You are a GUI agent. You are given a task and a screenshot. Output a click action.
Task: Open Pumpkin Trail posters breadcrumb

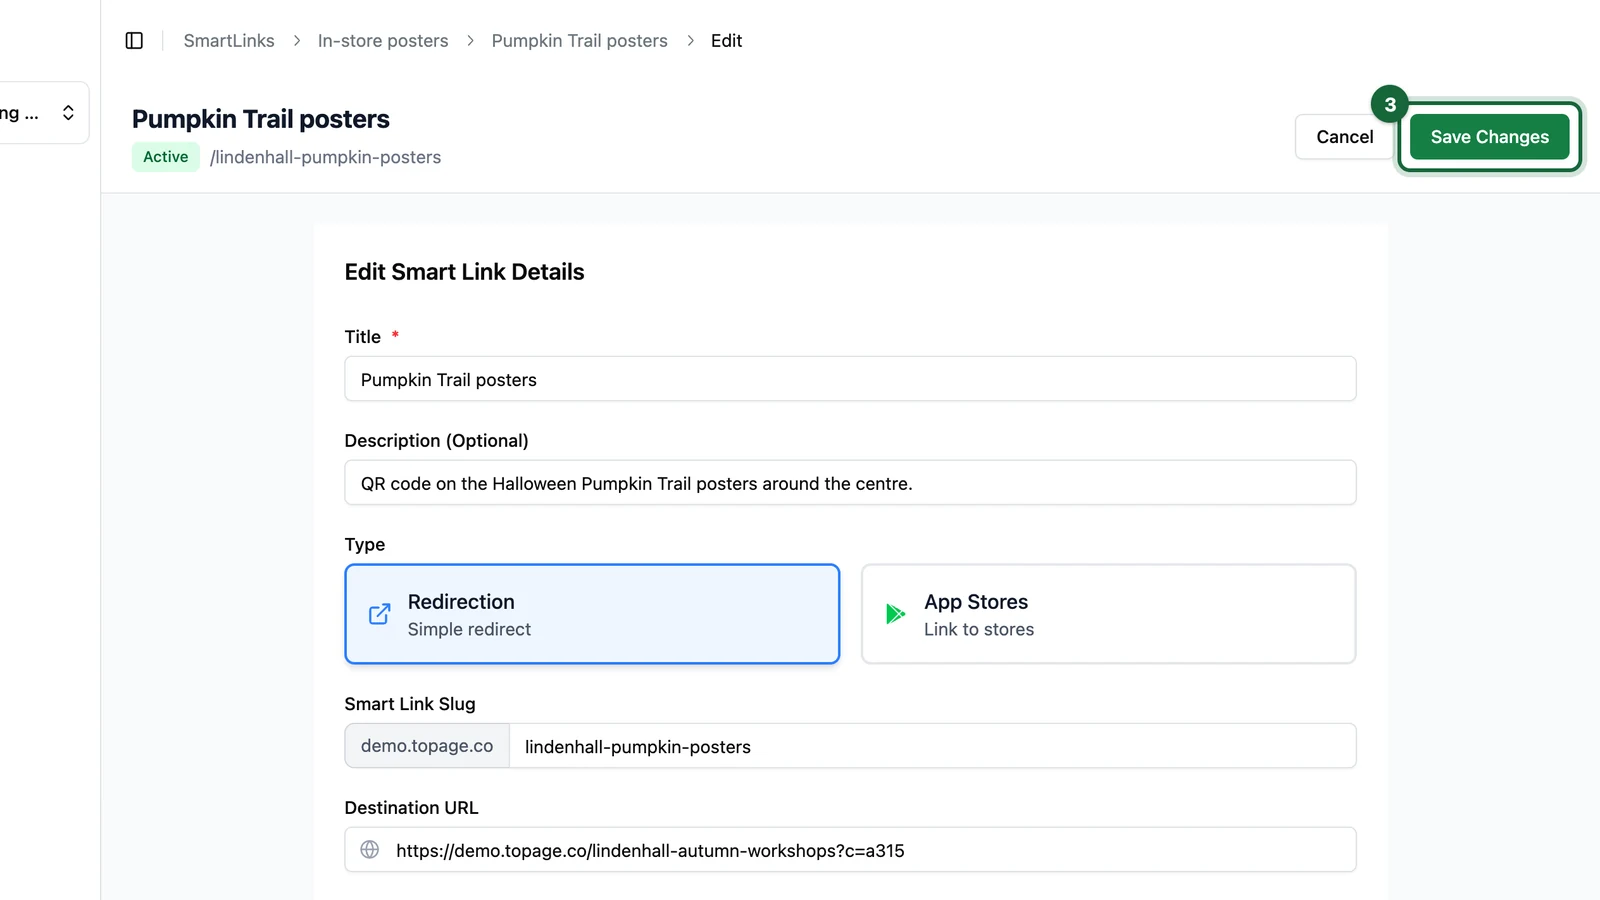click(x=579, y=41)
